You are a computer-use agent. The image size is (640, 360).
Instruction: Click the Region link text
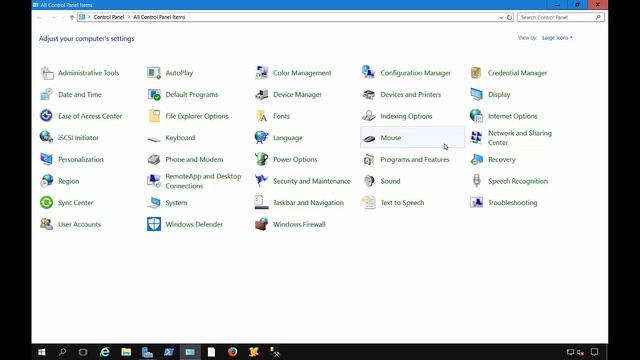tap(69, 181)
